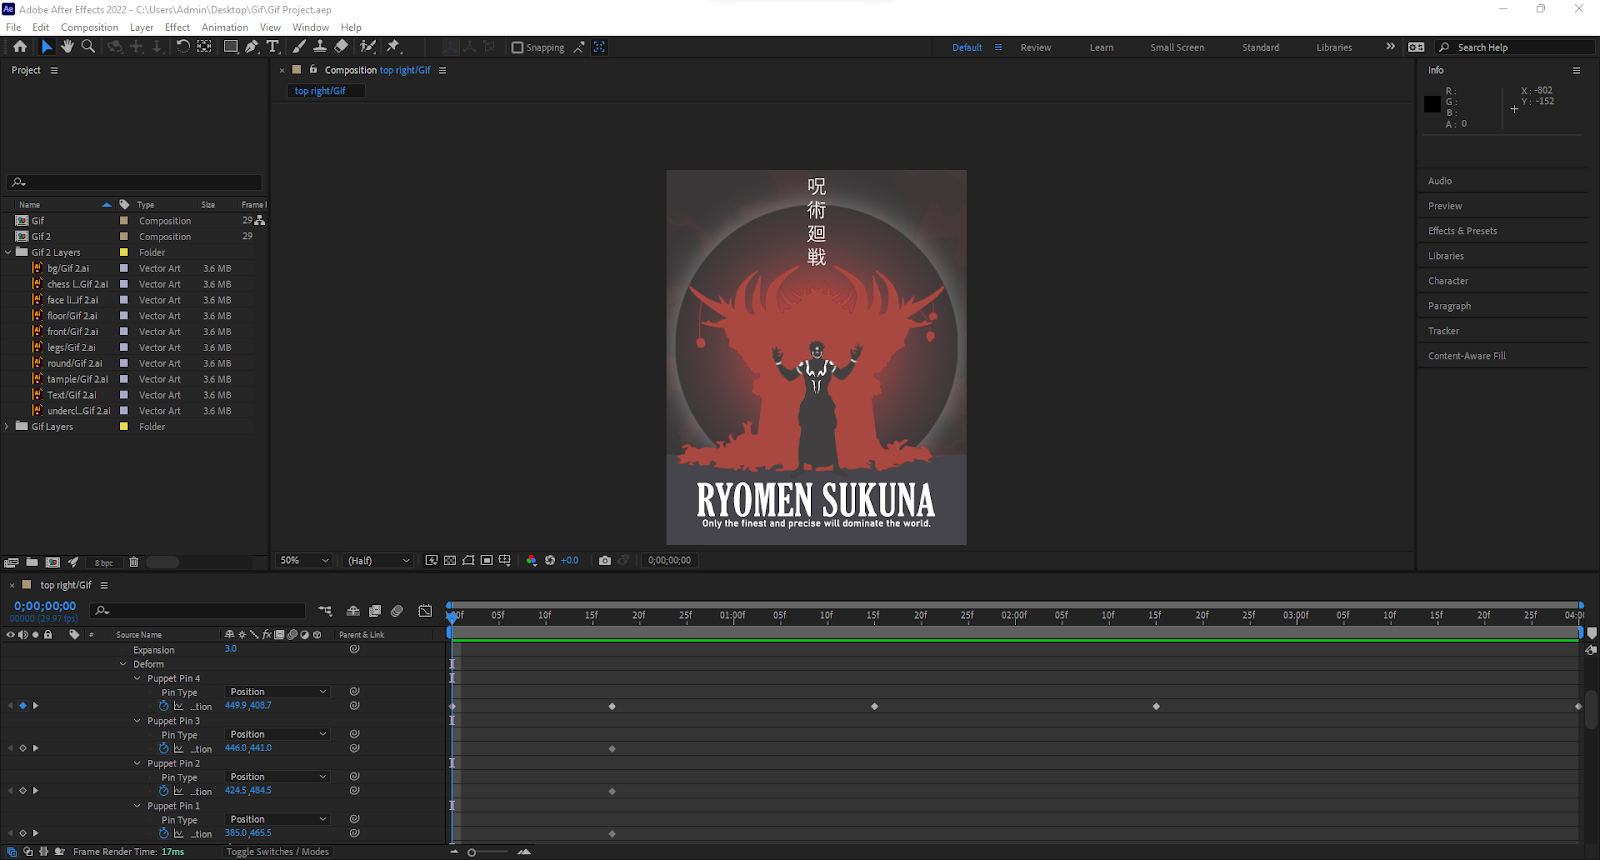Click the 8 bpc color depth button
The width and height of the screenshot is (1600, 860).
104,562
